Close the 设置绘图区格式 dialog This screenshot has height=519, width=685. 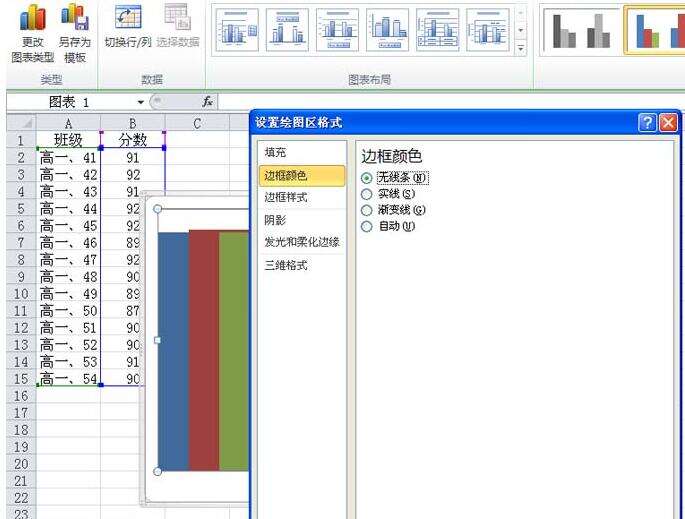tap(668, 123)
